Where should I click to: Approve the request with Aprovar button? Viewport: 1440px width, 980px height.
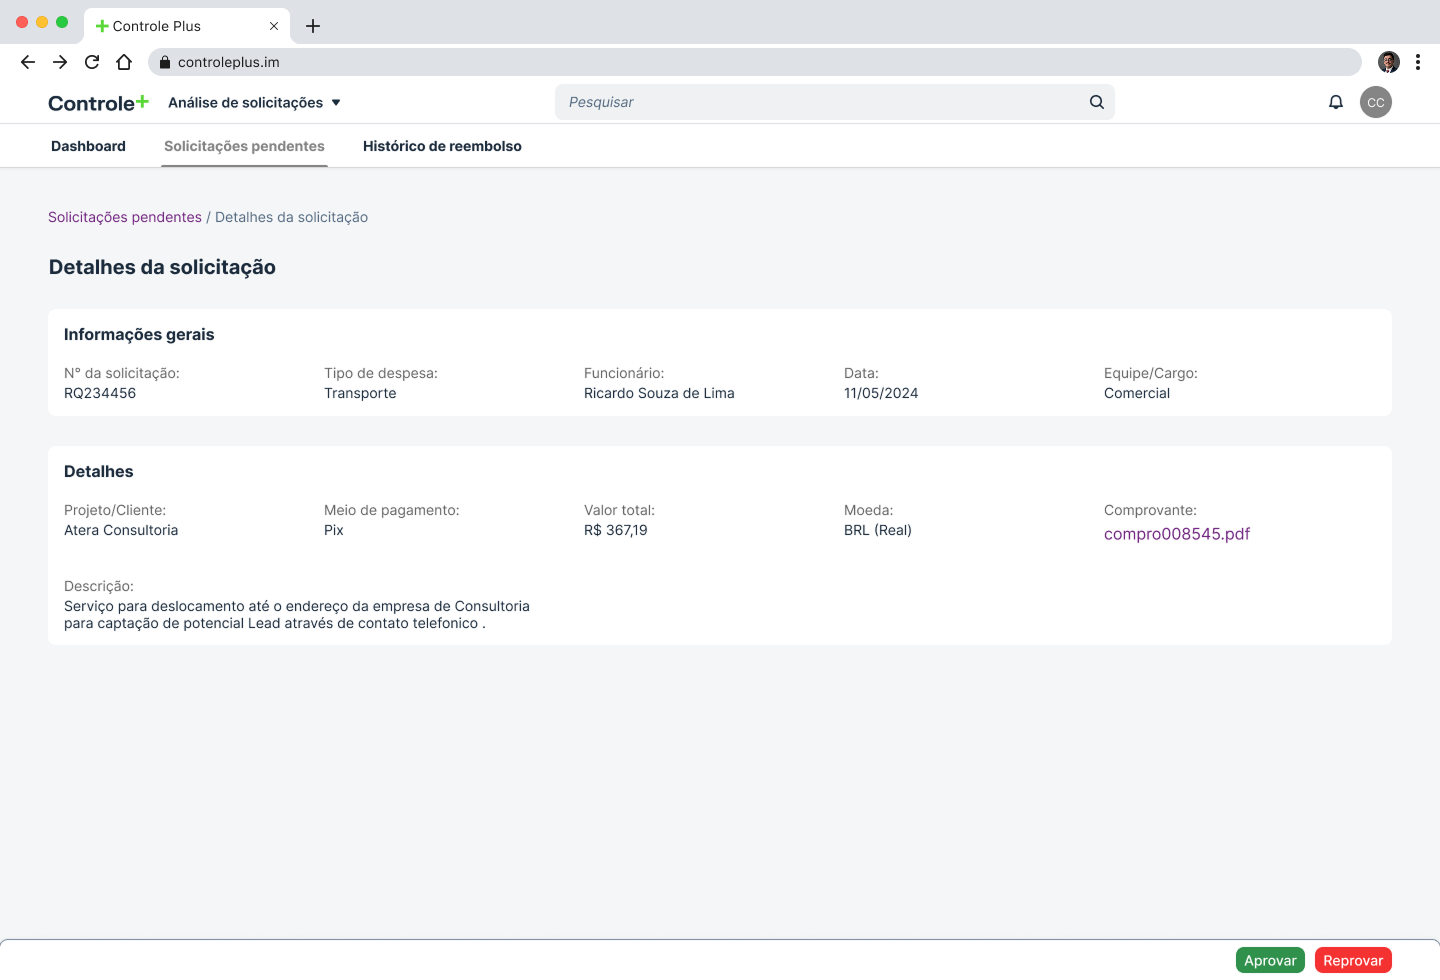click(1270, 960)
